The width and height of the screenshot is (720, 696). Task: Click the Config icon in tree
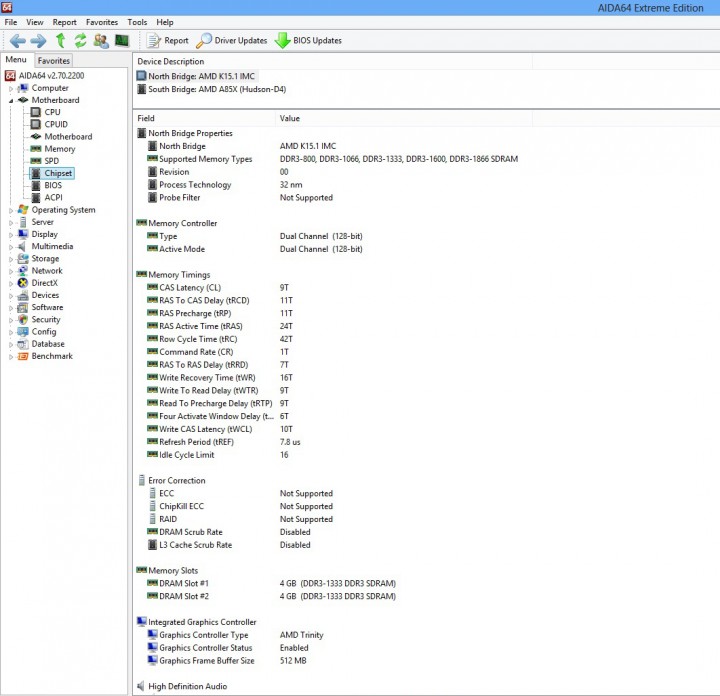[x=22, y=331]
